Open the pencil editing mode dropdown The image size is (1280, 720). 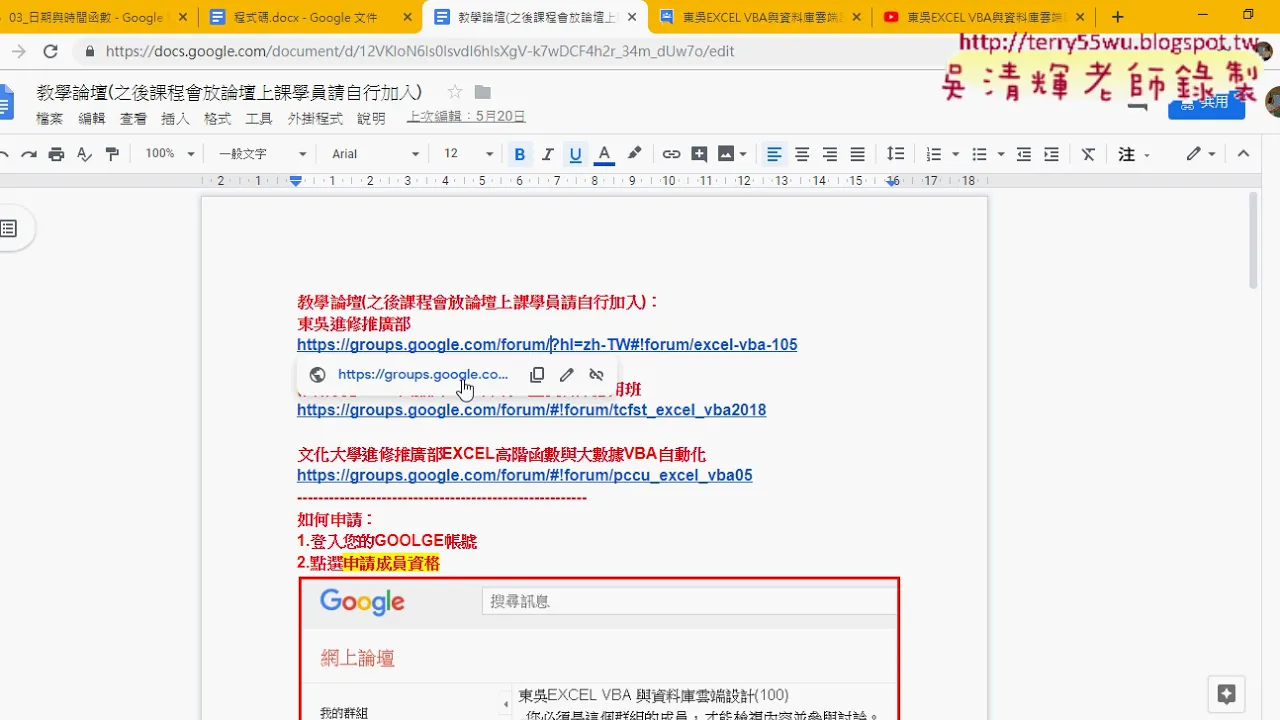pyautogui.click(x=1201, y=154)
